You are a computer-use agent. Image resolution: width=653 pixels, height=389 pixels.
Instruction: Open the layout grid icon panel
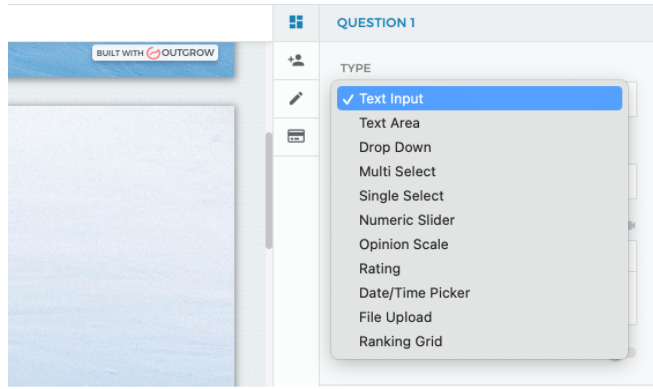(x=296, y=22)
